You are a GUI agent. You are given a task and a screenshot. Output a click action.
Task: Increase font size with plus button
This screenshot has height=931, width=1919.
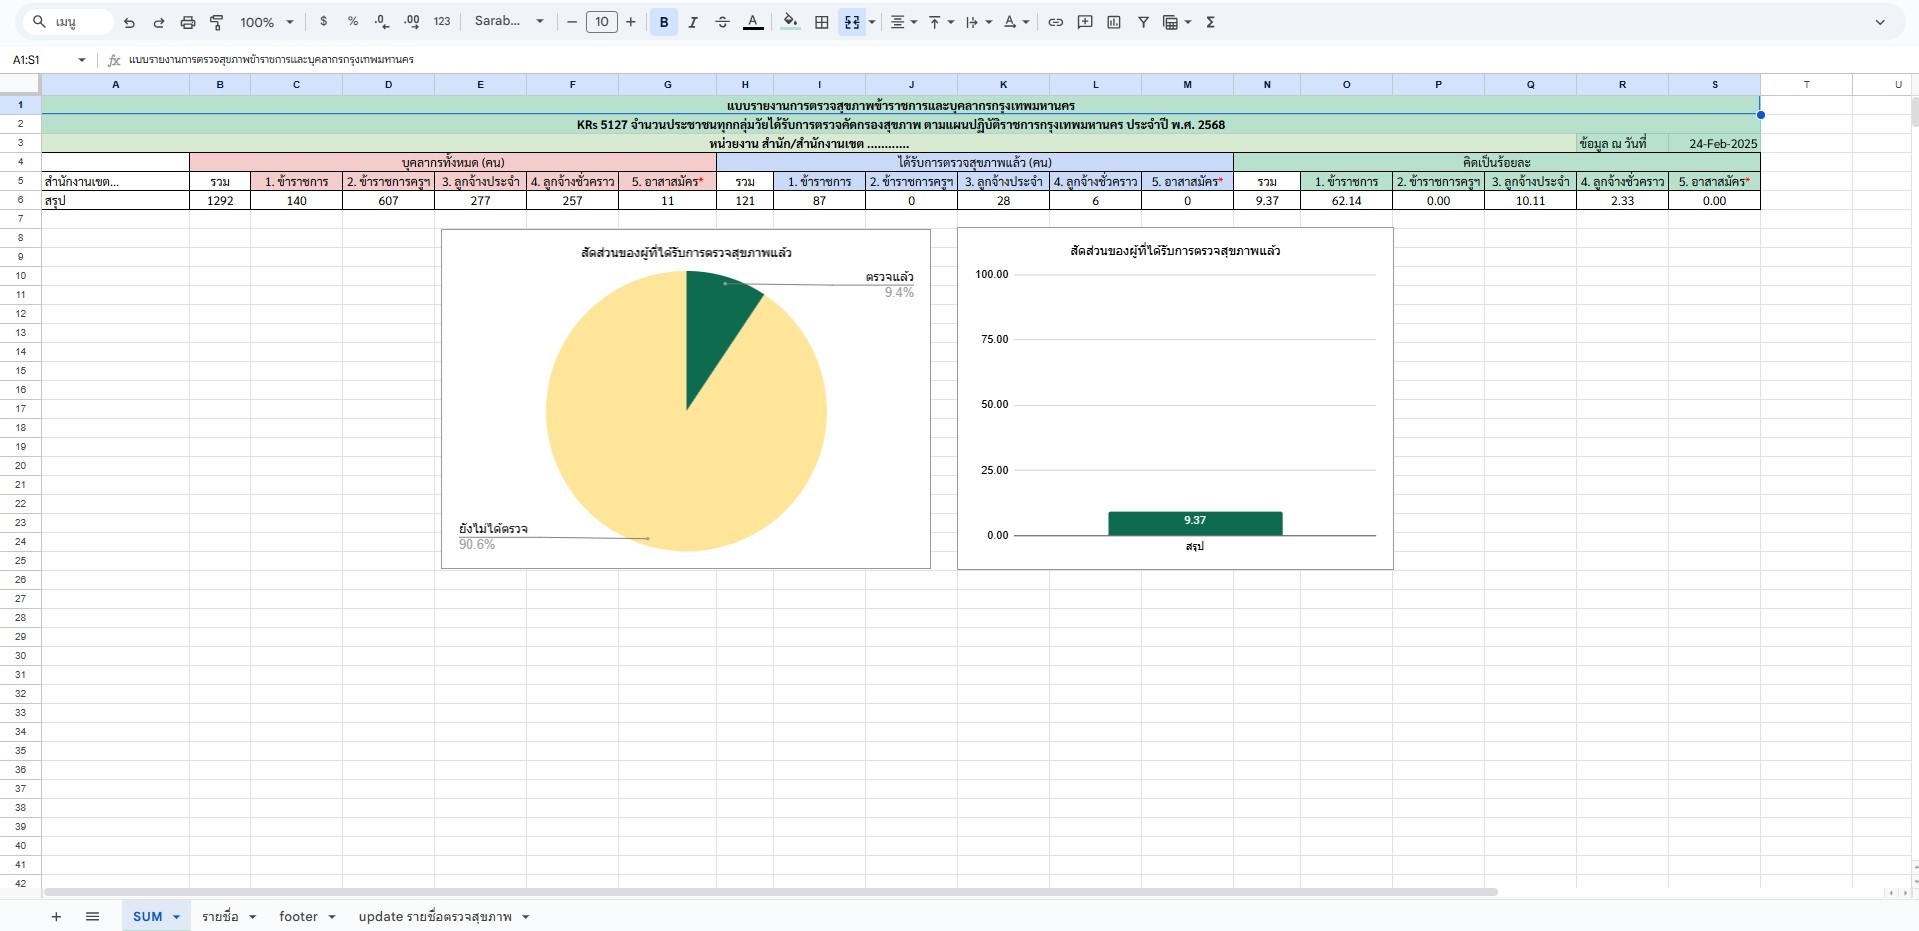(x=631, y=22)
